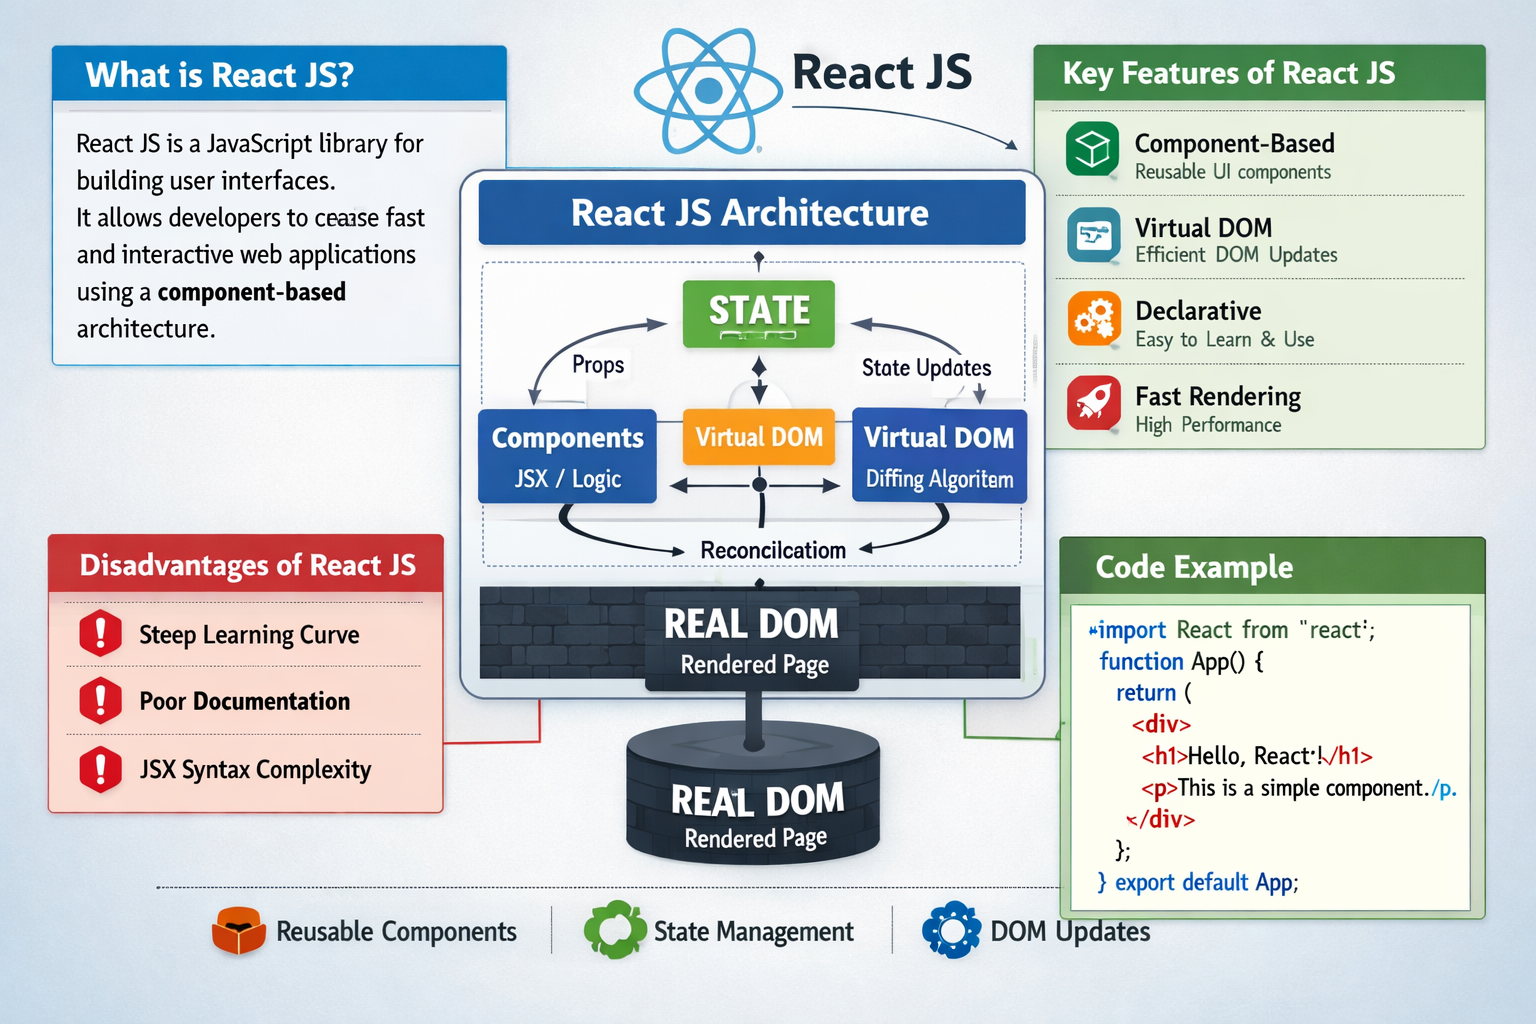Viewport: 1536px width, 1024px height.
Task: Click the closing </div> tag line
Action: (1160, 819)
